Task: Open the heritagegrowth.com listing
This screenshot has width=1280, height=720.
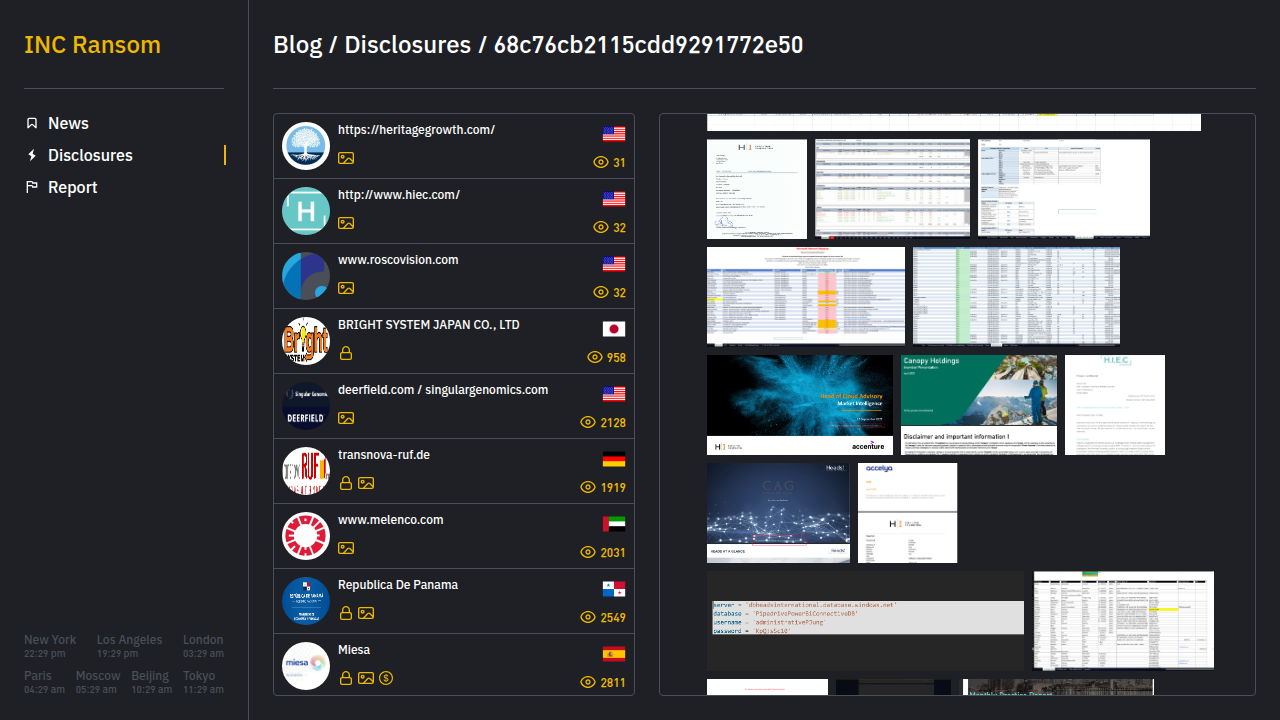Action: tap(454, 146)
